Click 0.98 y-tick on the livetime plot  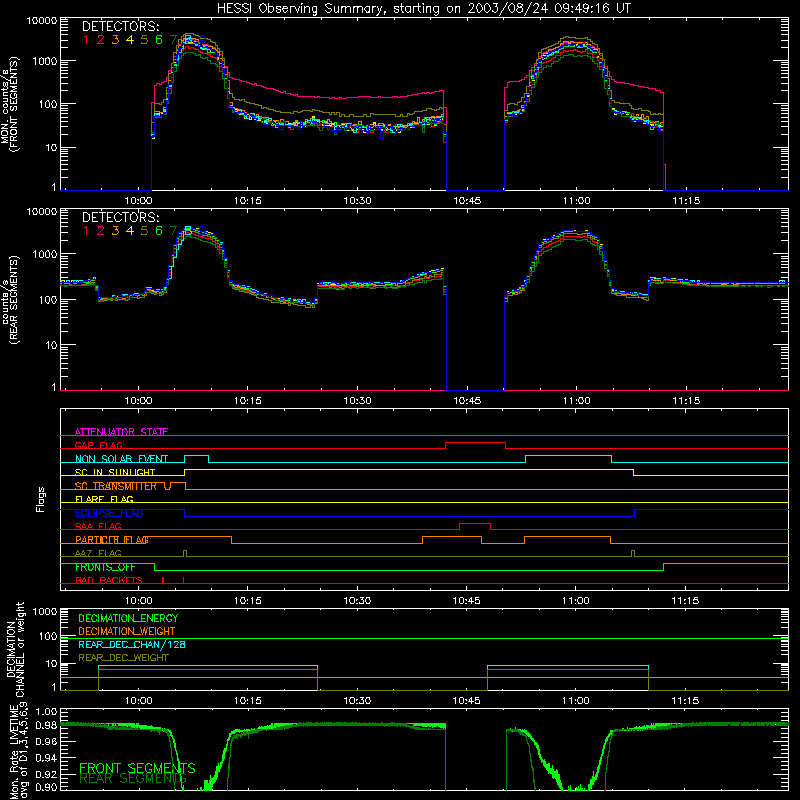pos(46,726)
